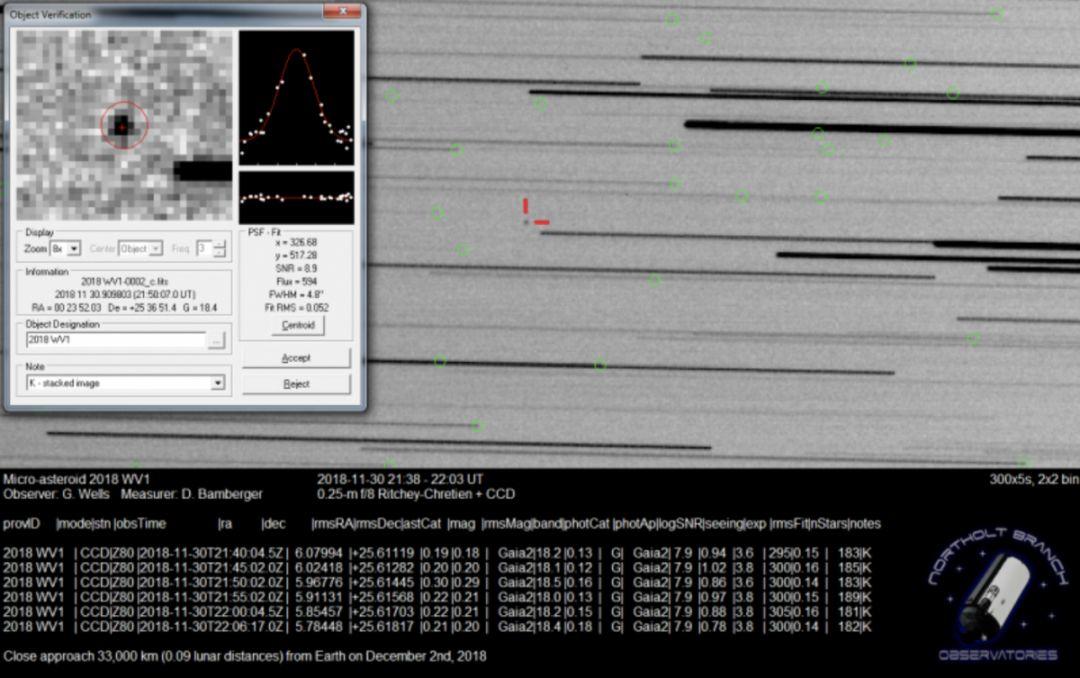Click the Freq value field
This screenshot has width=1080, height=678.
[x=204, y=248]
